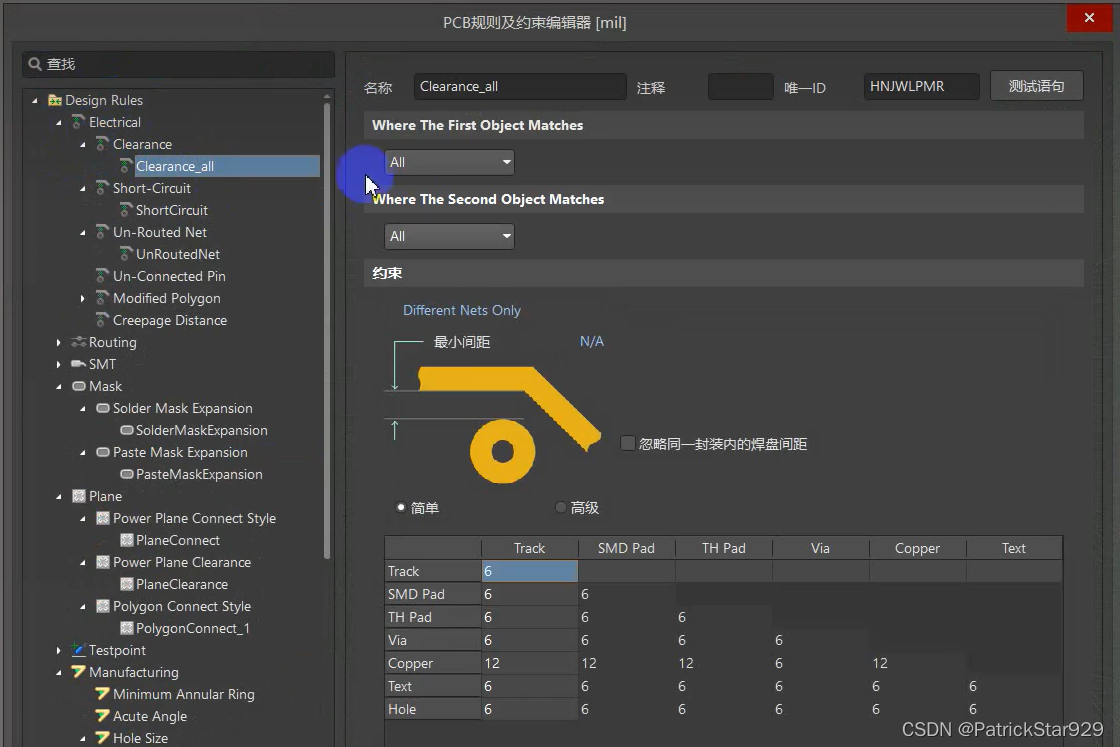This screenshot has height=747, width=1120.
Task: Open the first object matches All dropdown
Action: [x=449, y=162]
